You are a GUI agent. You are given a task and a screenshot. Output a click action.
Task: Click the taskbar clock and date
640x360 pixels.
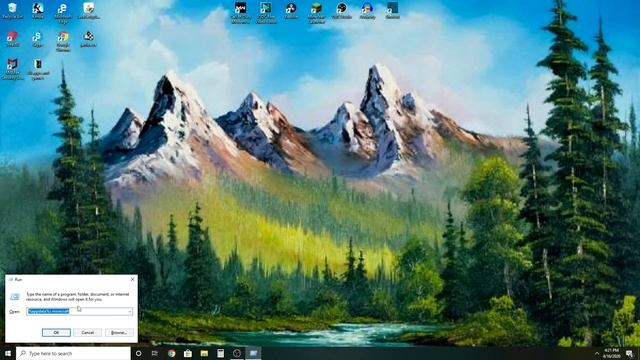click(612, 353)
